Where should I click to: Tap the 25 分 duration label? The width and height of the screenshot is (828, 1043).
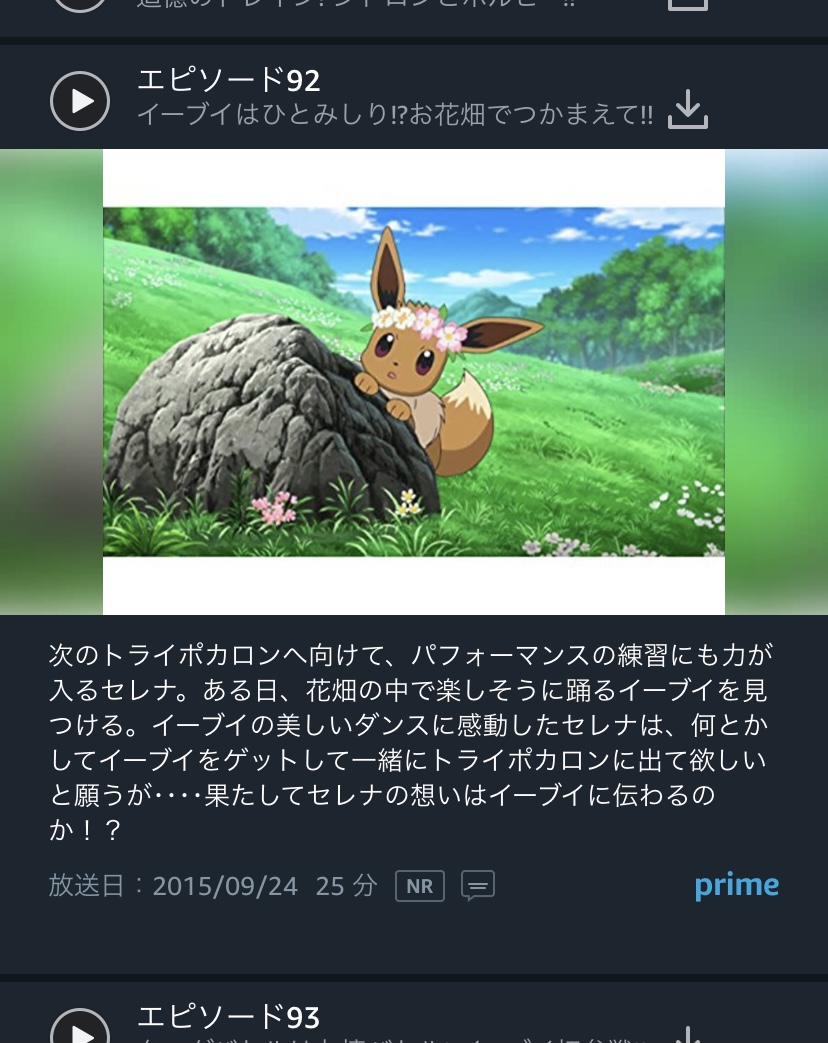point(346,886)
